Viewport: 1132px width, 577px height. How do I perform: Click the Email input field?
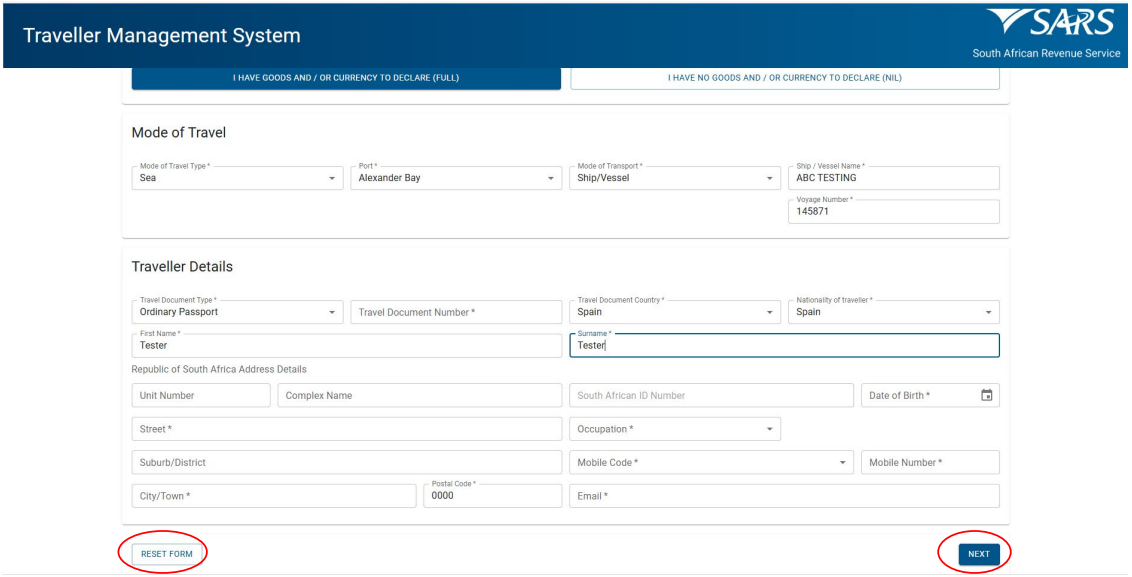[x=784, y=496]
